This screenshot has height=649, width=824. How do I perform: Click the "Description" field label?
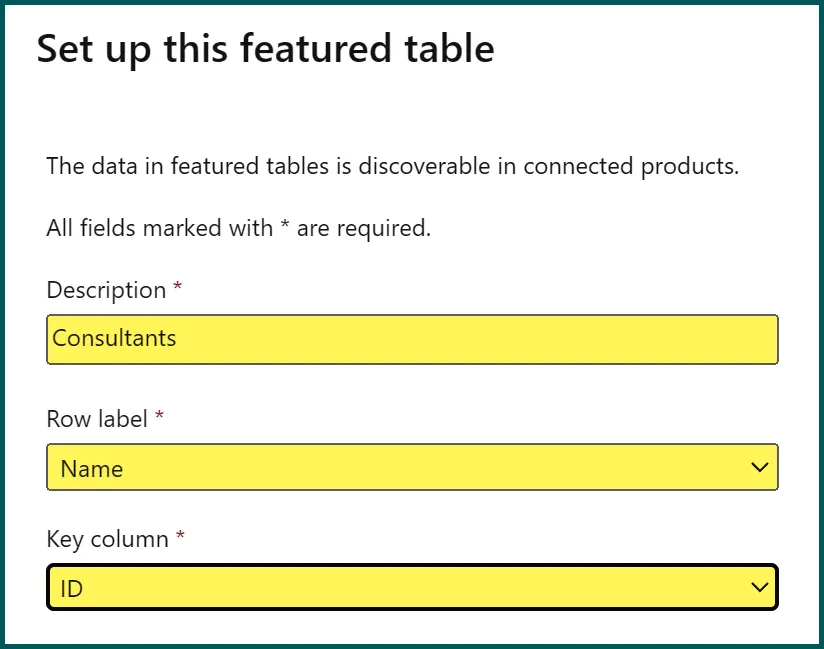coord(106,290)
